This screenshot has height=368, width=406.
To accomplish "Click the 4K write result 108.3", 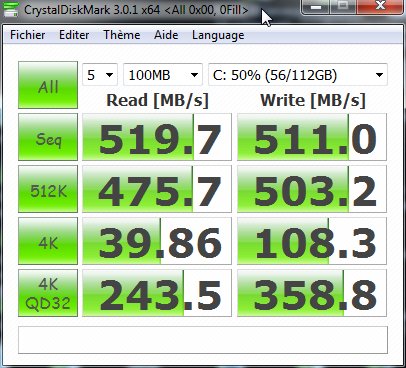I will (312, 241).
